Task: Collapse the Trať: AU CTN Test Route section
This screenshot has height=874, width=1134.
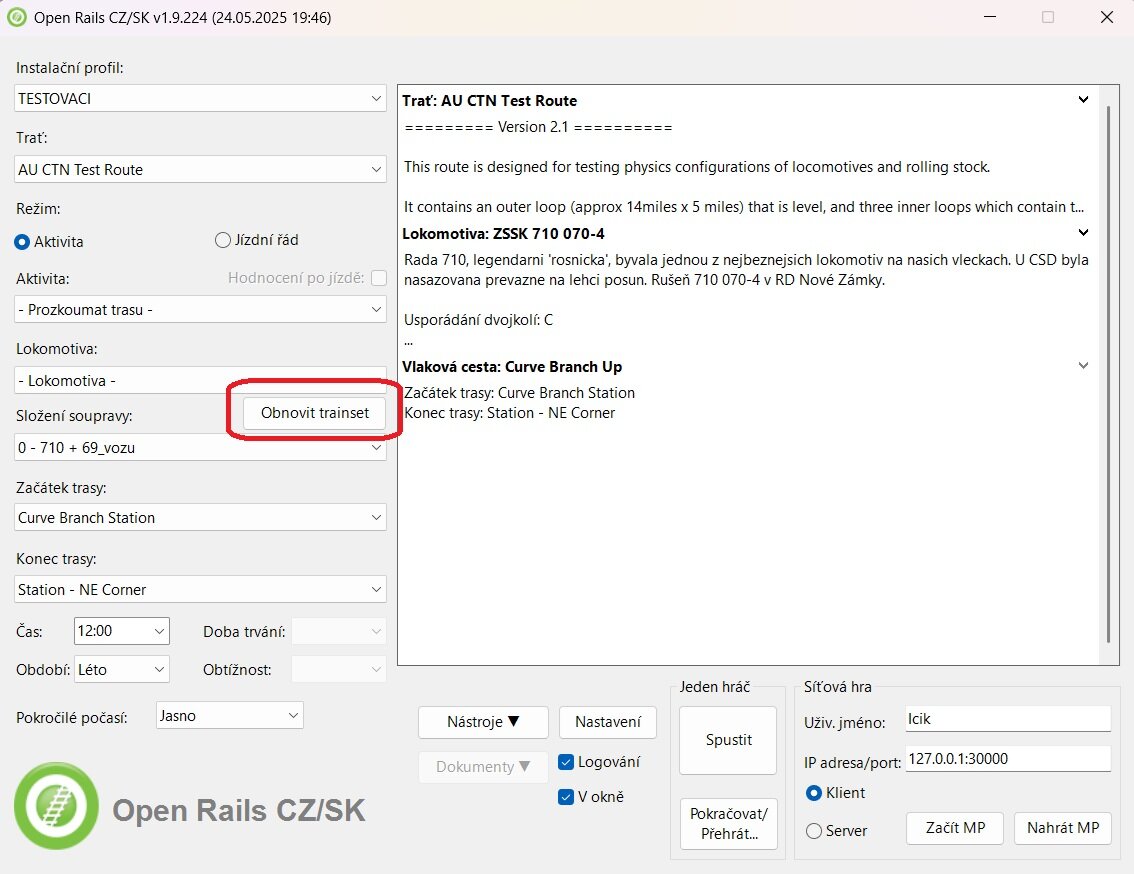Action: click(1083, 100)
